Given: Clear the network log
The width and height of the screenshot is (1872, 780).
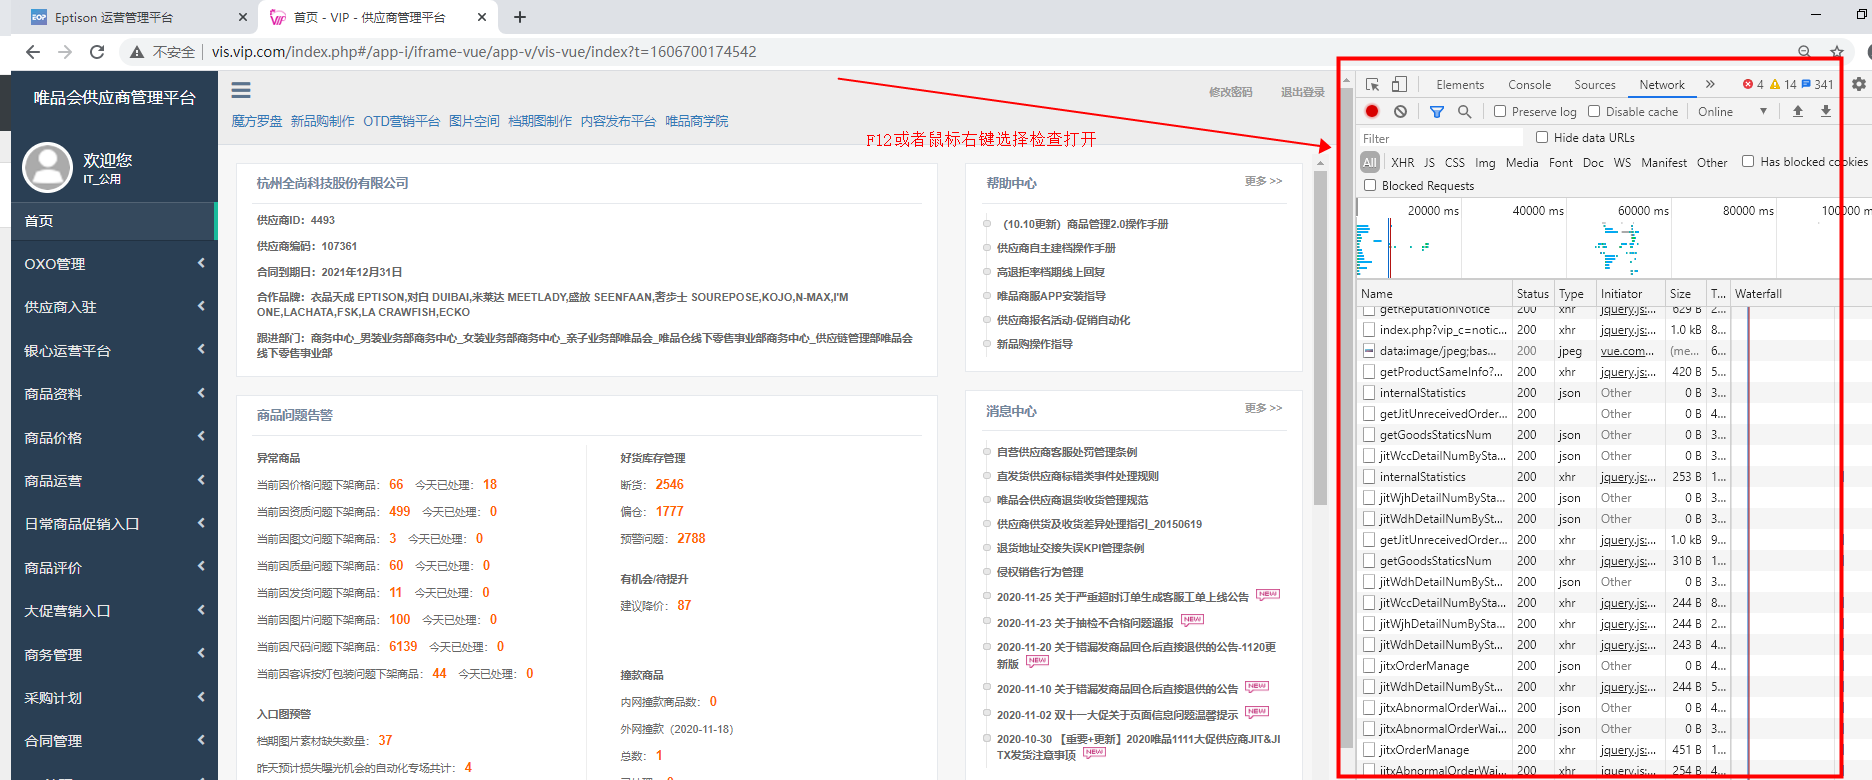Looking at the screenshot, I should pos(1400,112).
